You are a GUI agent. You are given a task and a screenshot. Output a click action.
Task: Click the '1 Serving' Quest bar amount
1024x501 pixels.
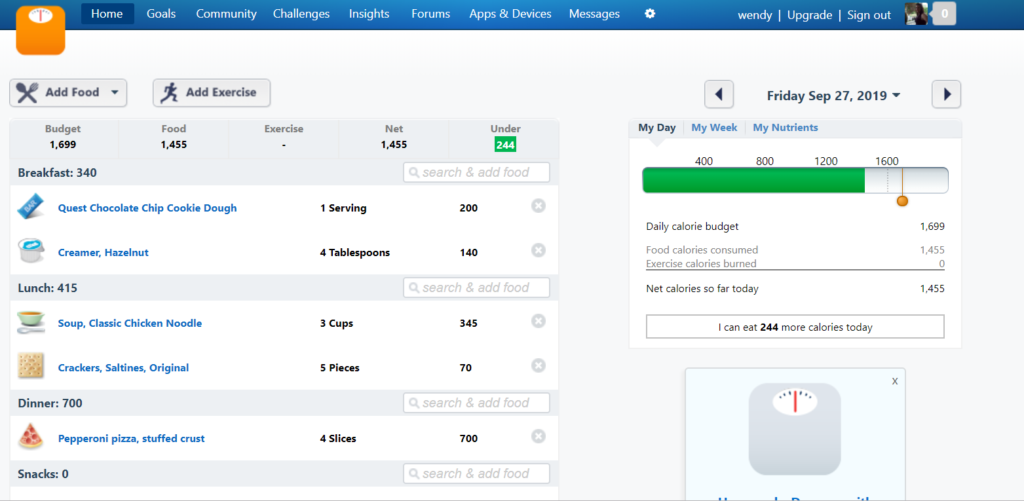pyautogui.click(x=343, y=208)
